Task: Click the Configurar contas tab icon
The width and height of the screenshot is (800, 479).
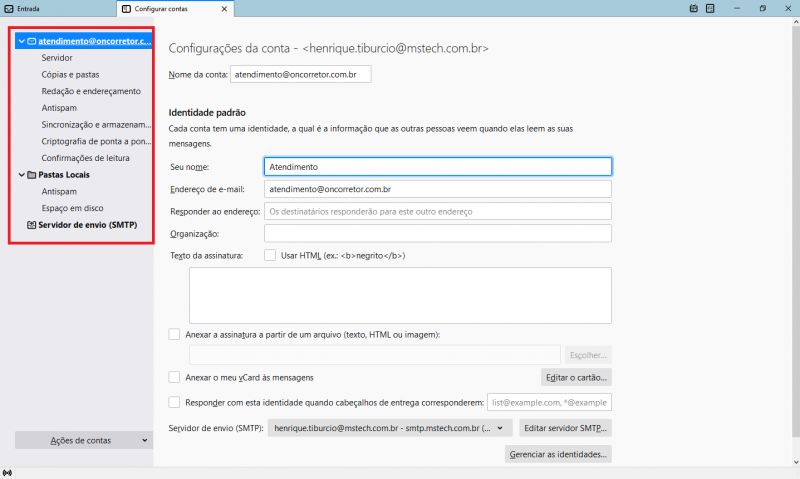Action: 127,9
